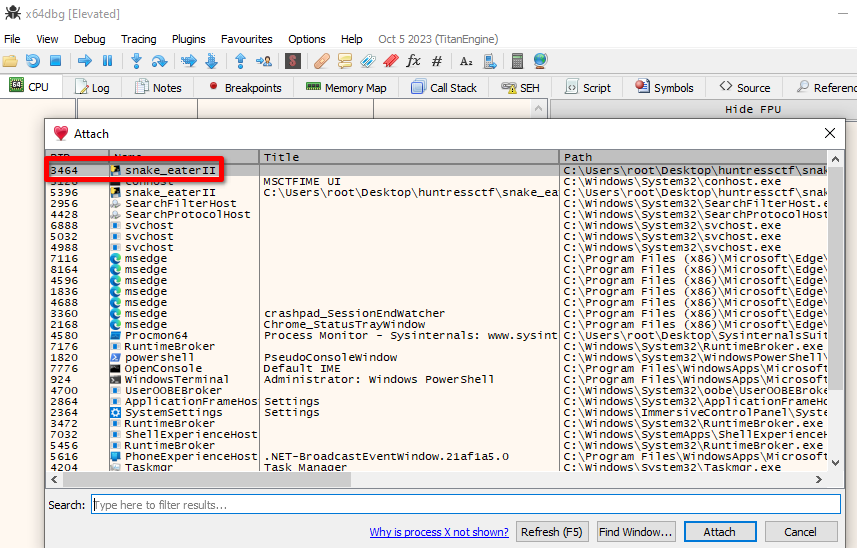Open the Scylla plugin icon
The image size is (857, 548).
pyautogui.click(x=293, y=61)
